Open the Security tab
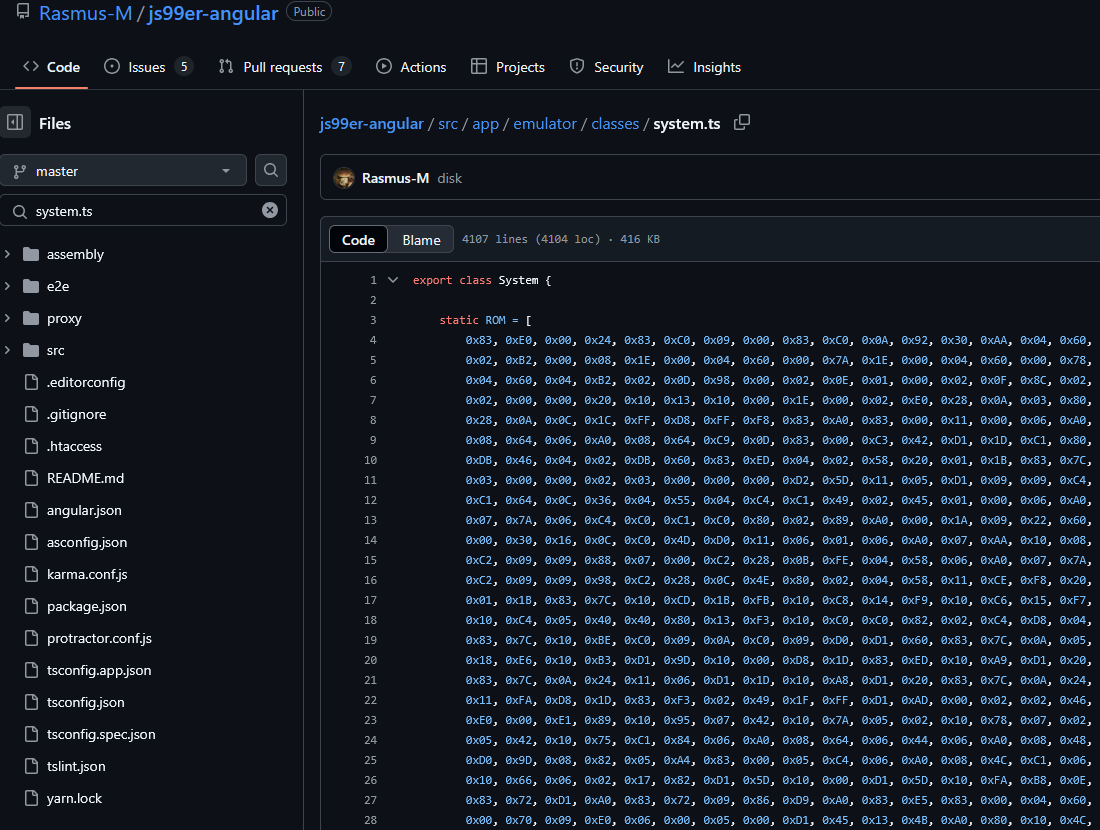Viewport: 1100px width, 830px height. (606, 67)
